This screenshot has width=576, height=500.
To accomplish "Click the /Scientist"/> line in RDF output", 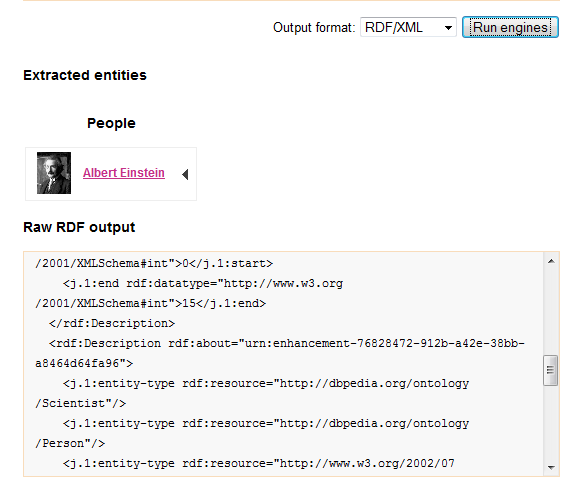I will point(80,403).
